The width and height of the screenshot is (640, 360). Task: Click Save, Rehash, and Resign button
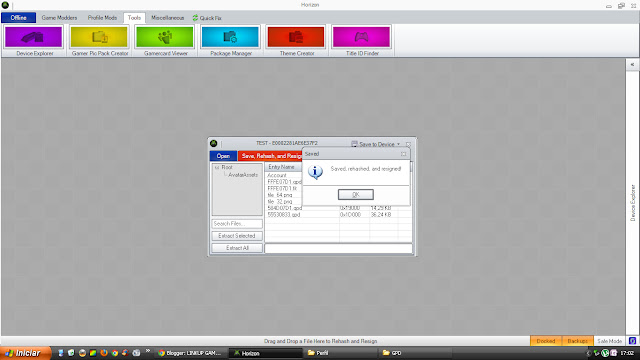click(270, 156)
